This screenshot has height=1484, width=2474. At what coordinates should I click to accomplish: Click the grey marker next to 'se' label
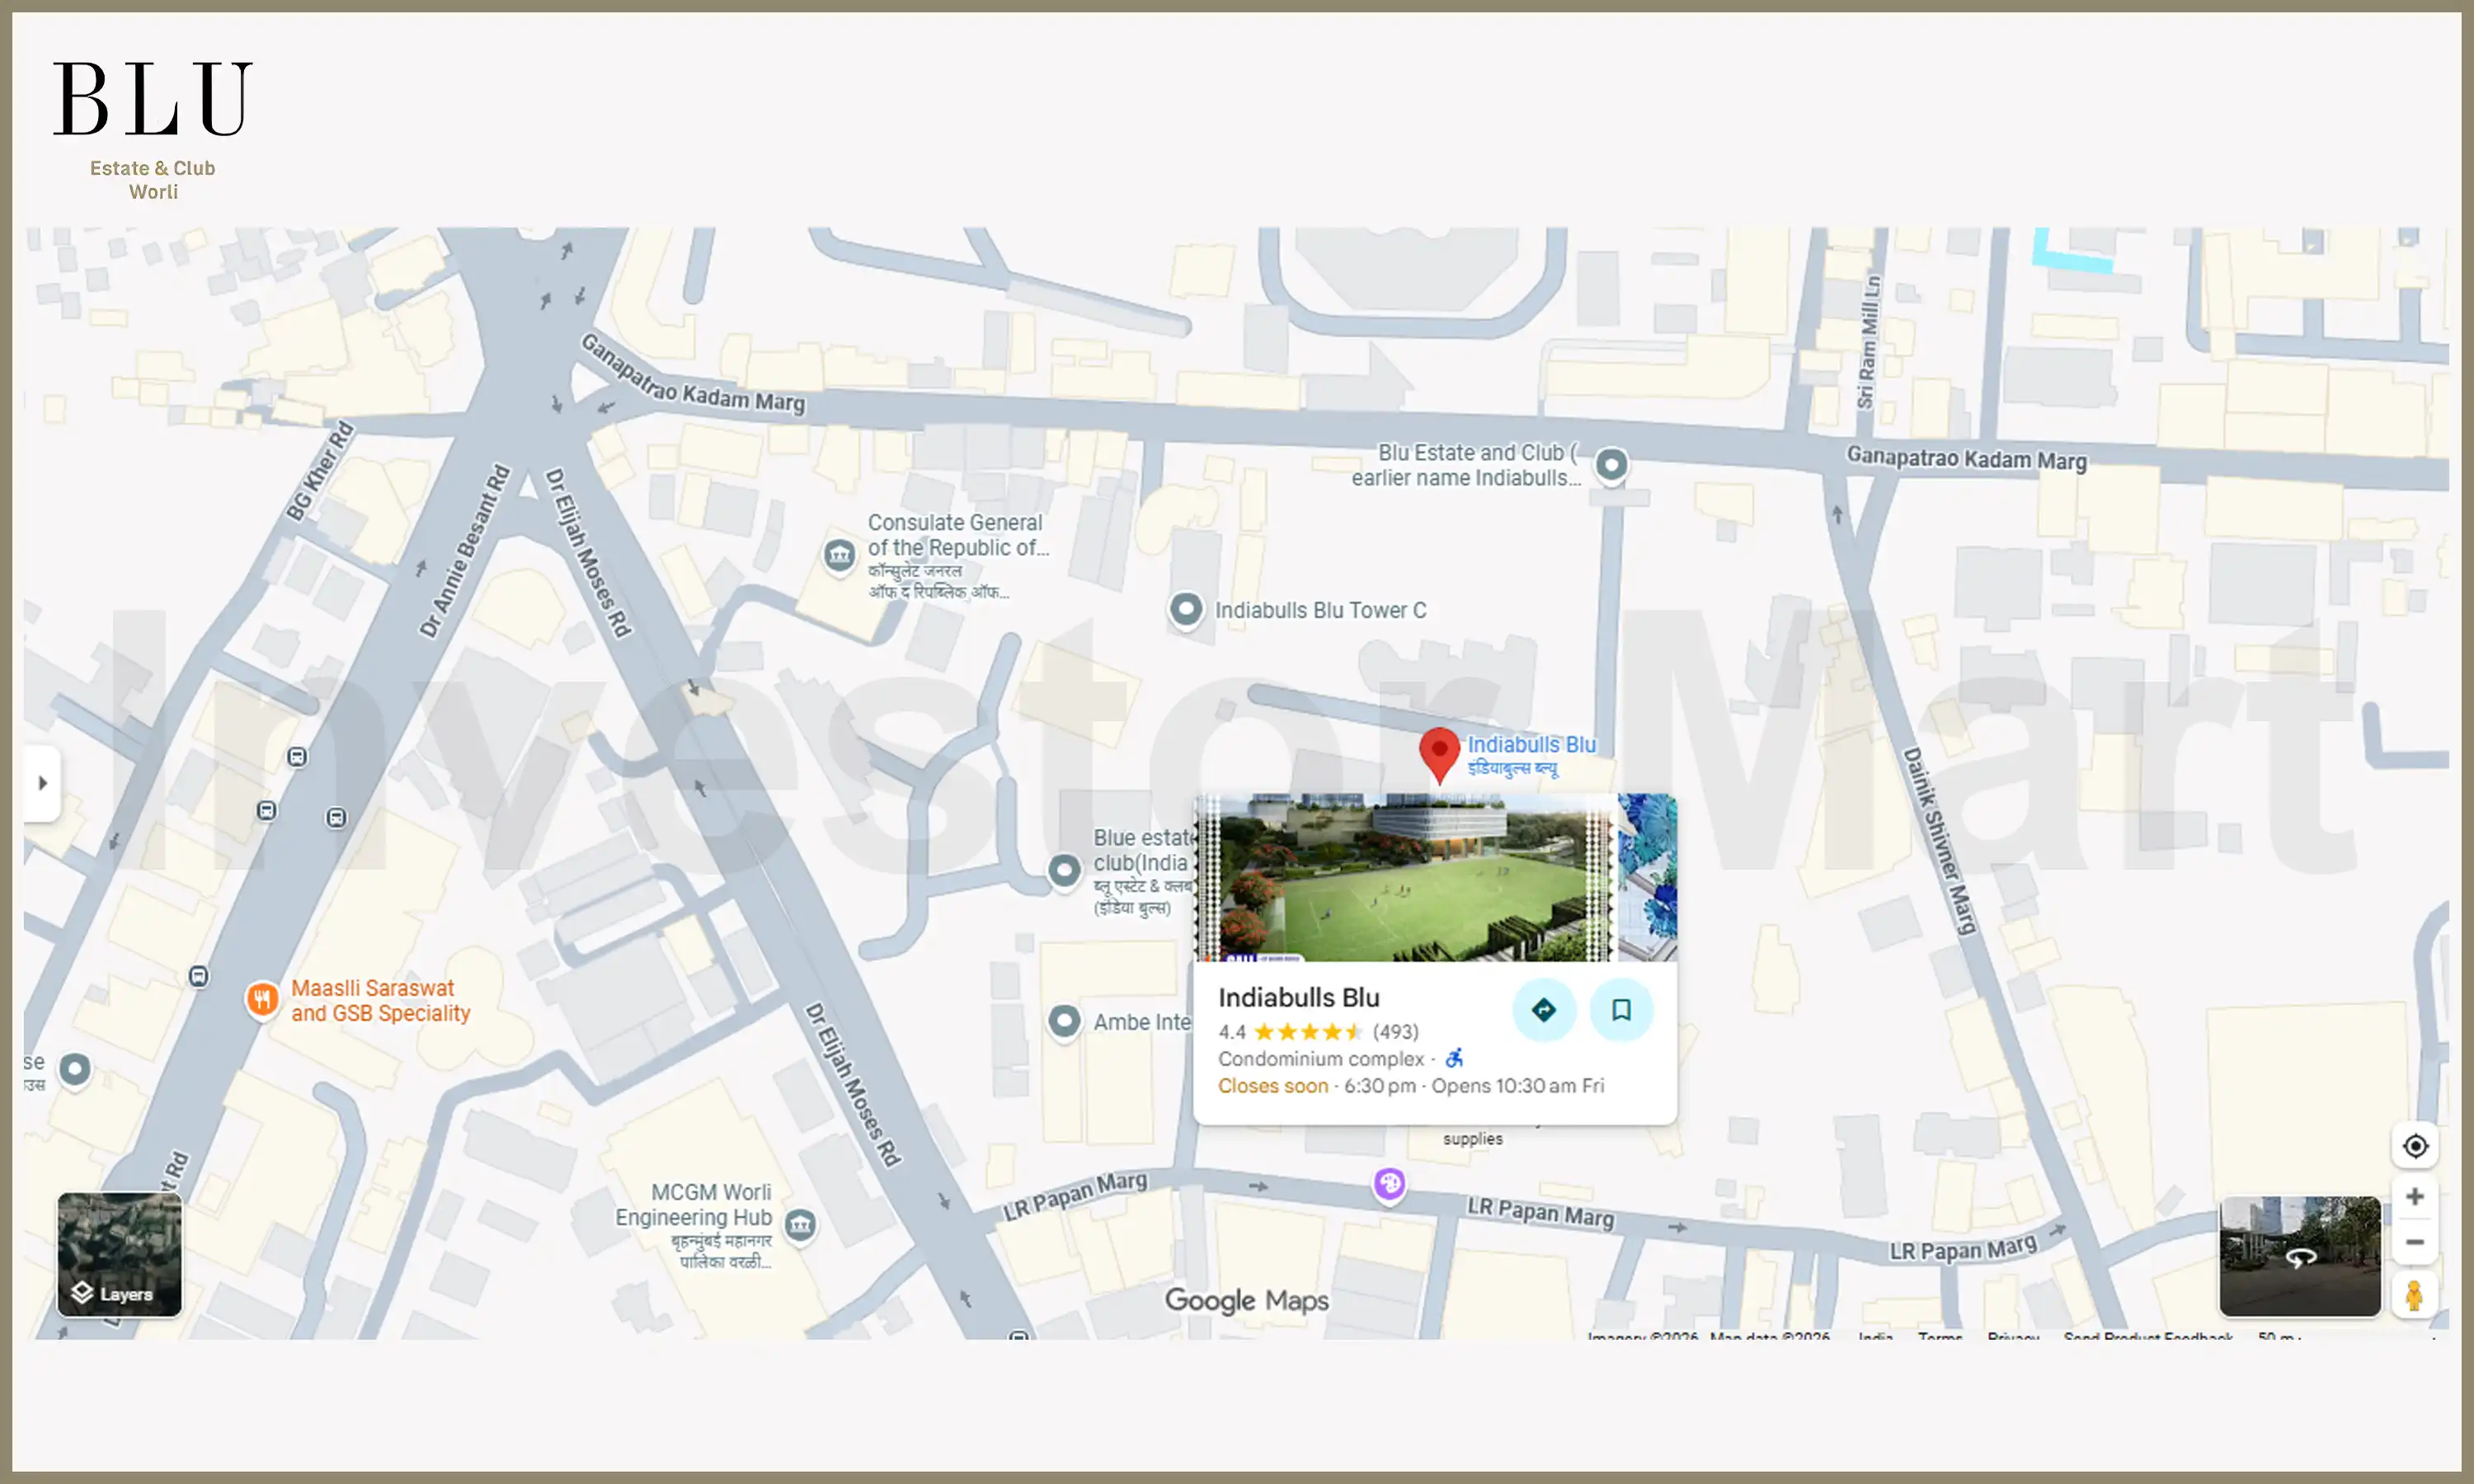[75, 1070]
